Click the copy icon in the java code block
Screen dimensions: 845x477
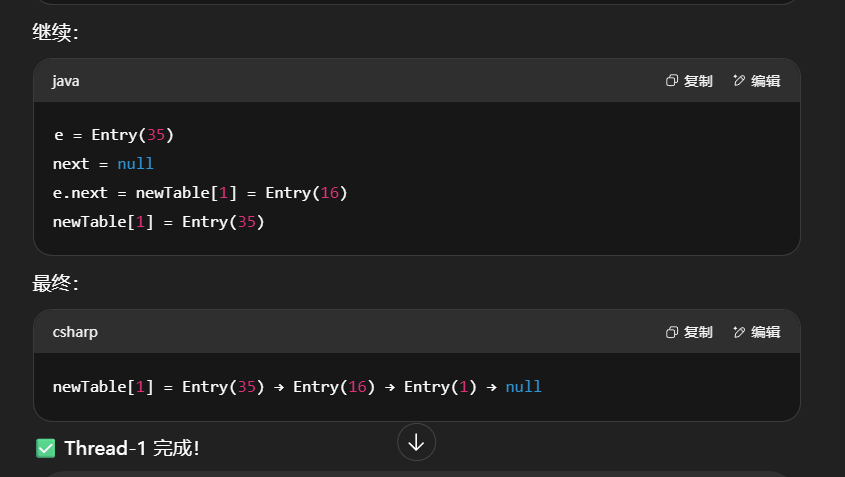(x=672, y=81)
